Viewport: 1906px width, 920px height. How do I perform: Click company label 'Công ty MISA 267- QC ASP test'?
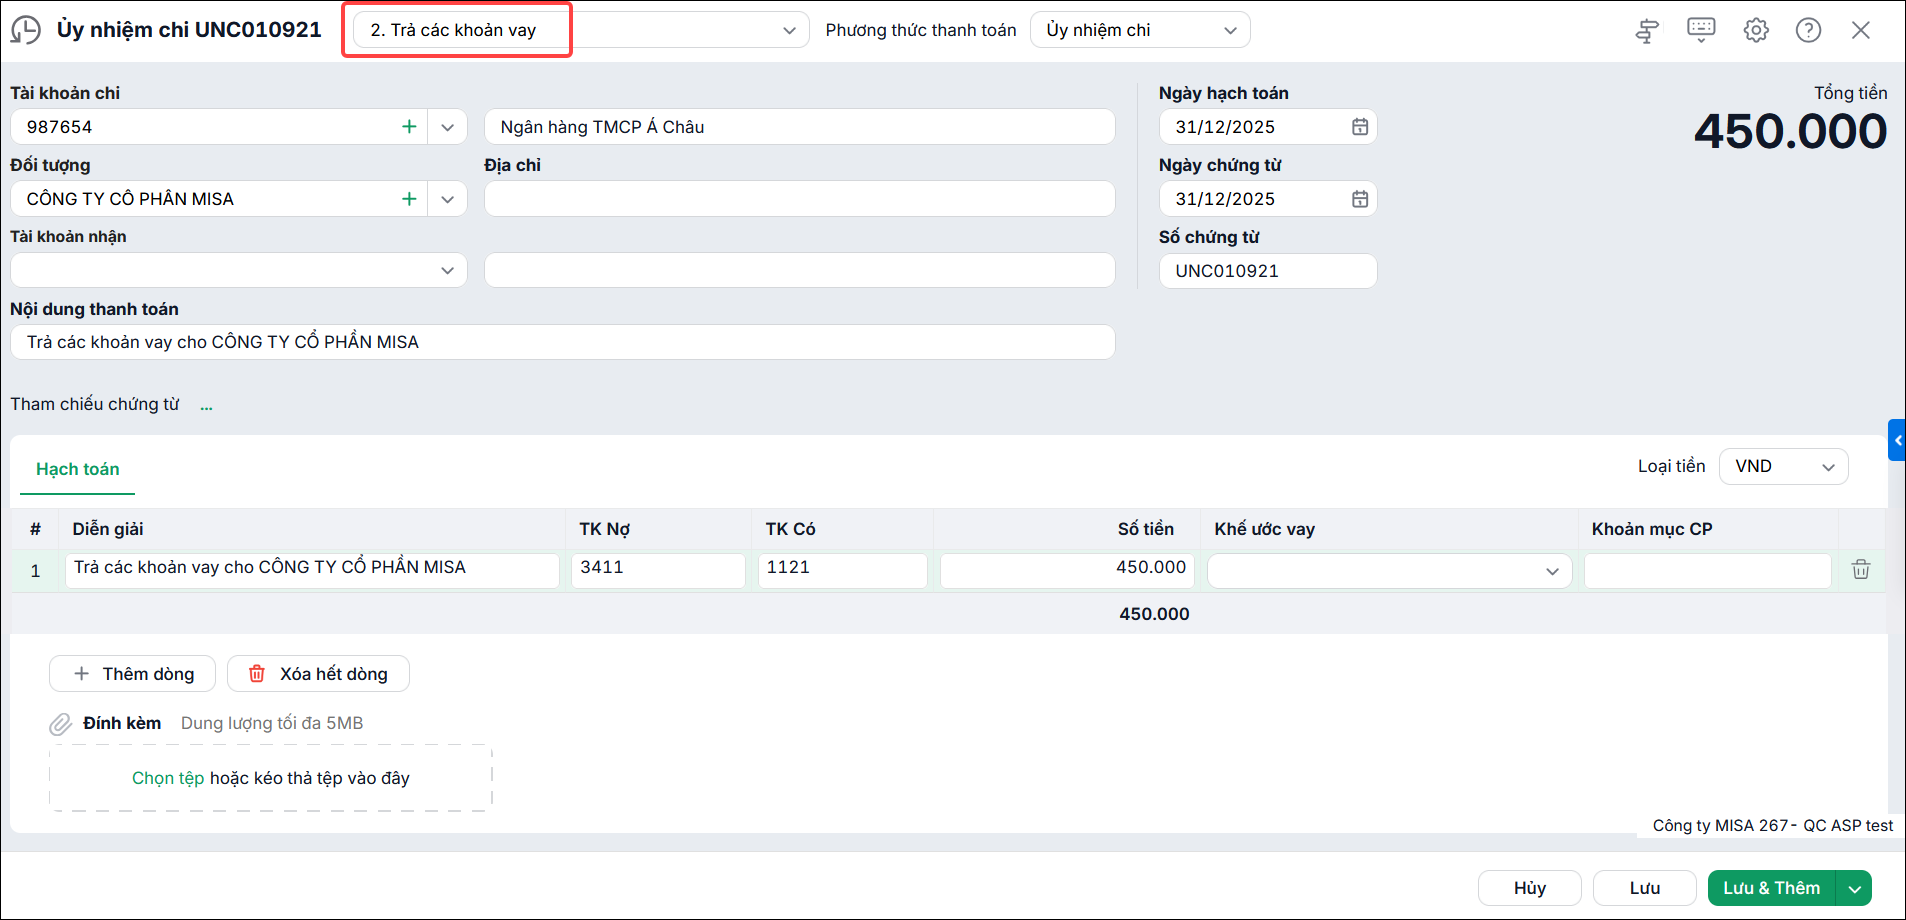[x=1772, y=826]
